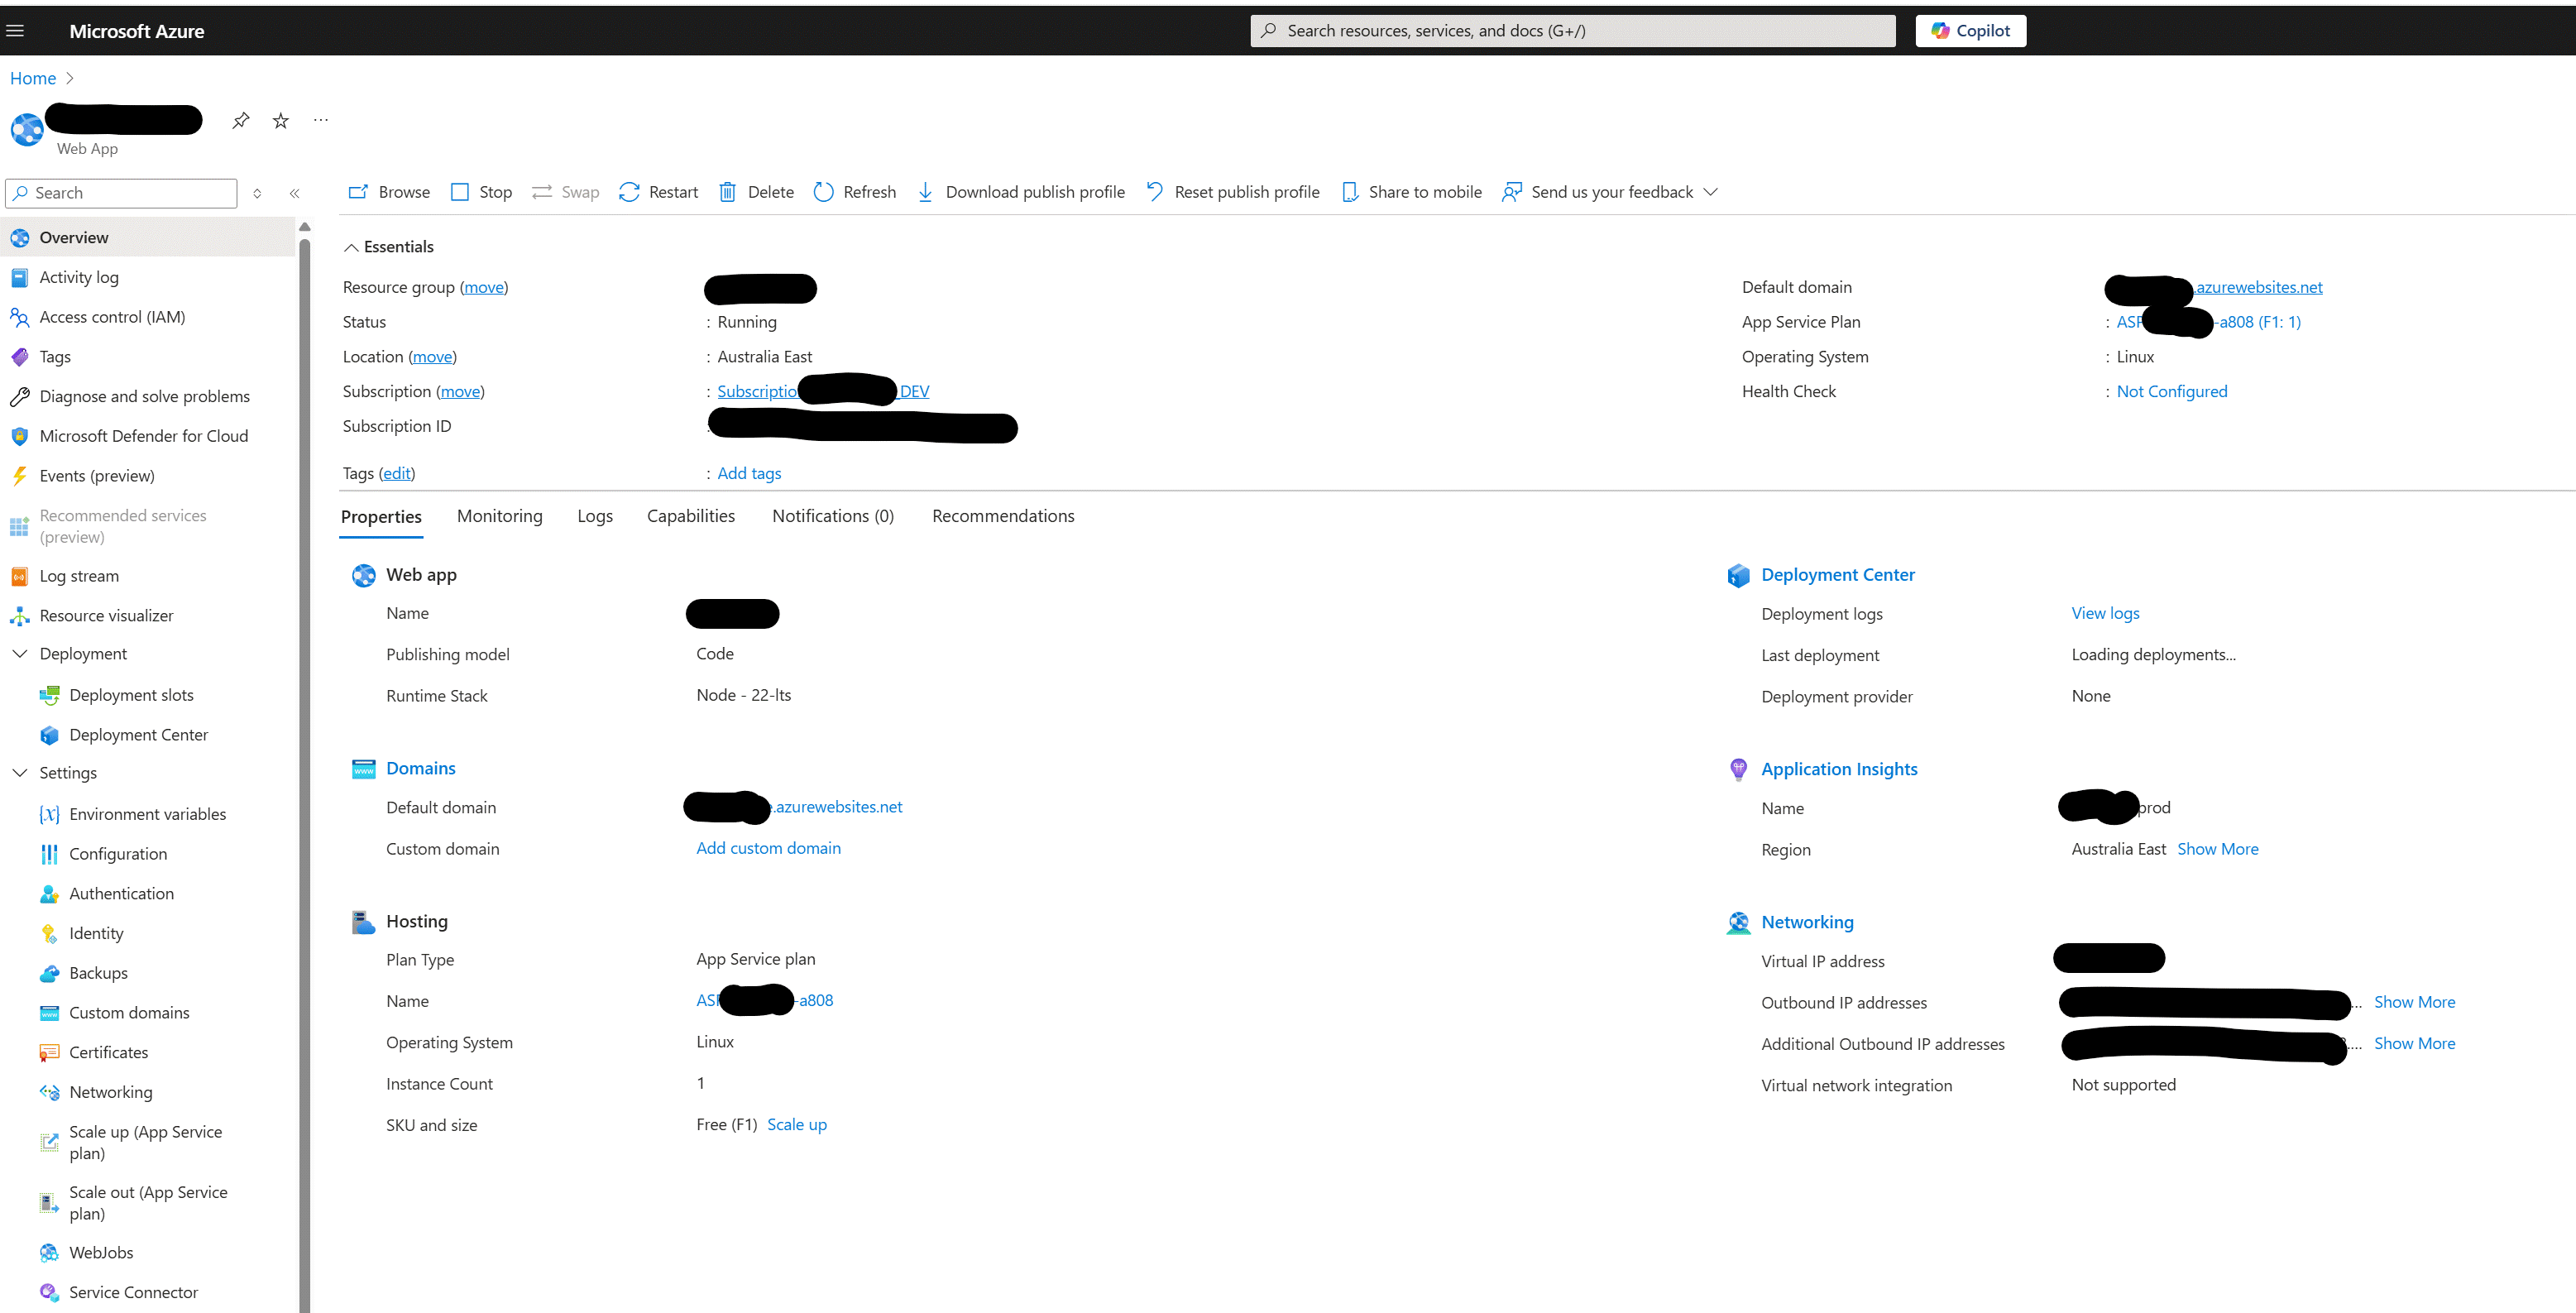Stop the web app
Viewport: 2576px width, 1313px height.
click(482, 192)
